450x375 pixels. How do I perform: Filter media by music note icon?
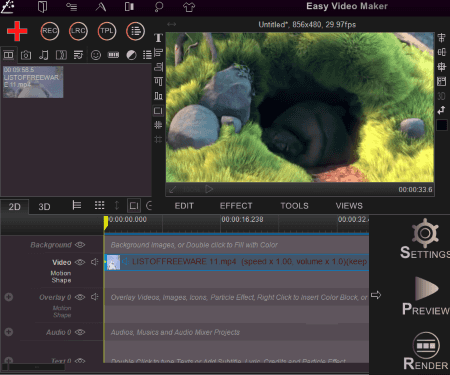click(44, 55)
